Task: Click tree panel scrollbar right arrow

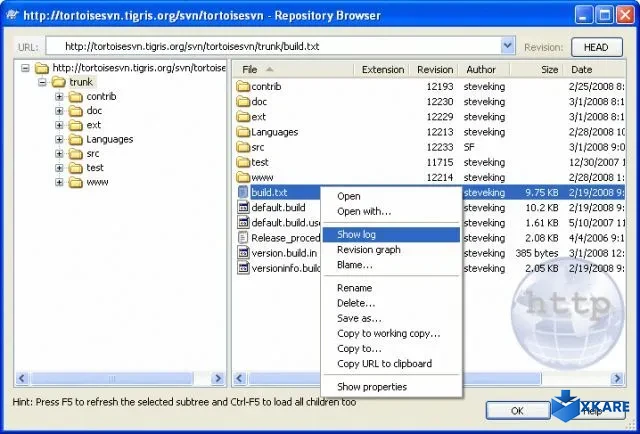Action: pyautogui.click(x=218, y=378)
